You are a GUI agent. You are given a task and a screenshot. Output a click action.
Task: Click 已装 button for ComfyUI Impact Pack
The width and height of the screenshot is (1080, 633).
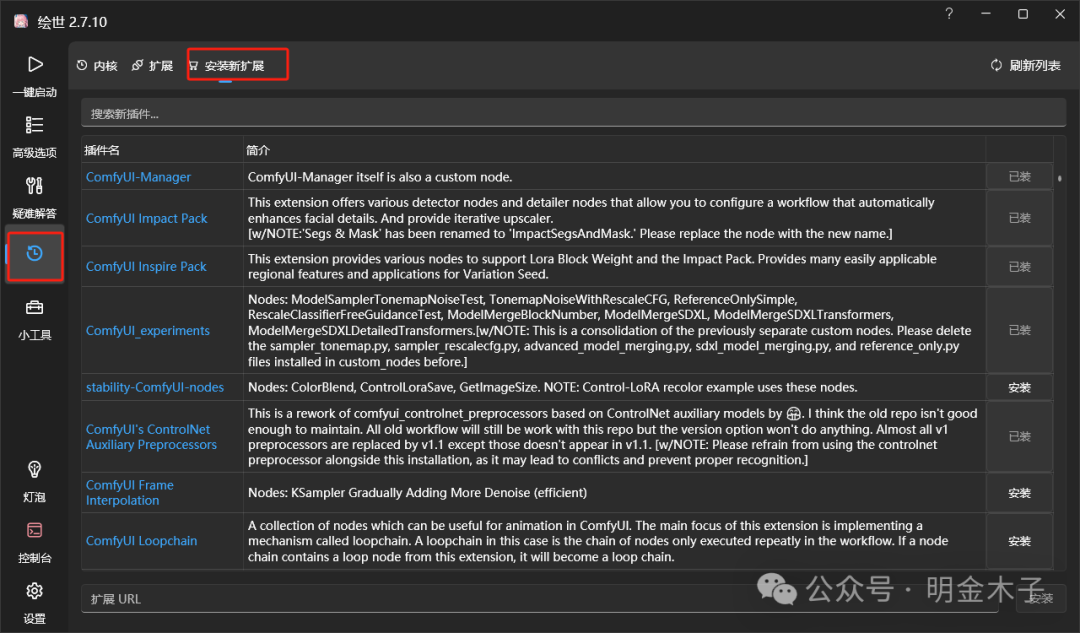pyautogui.click(x=1019, y=218)
